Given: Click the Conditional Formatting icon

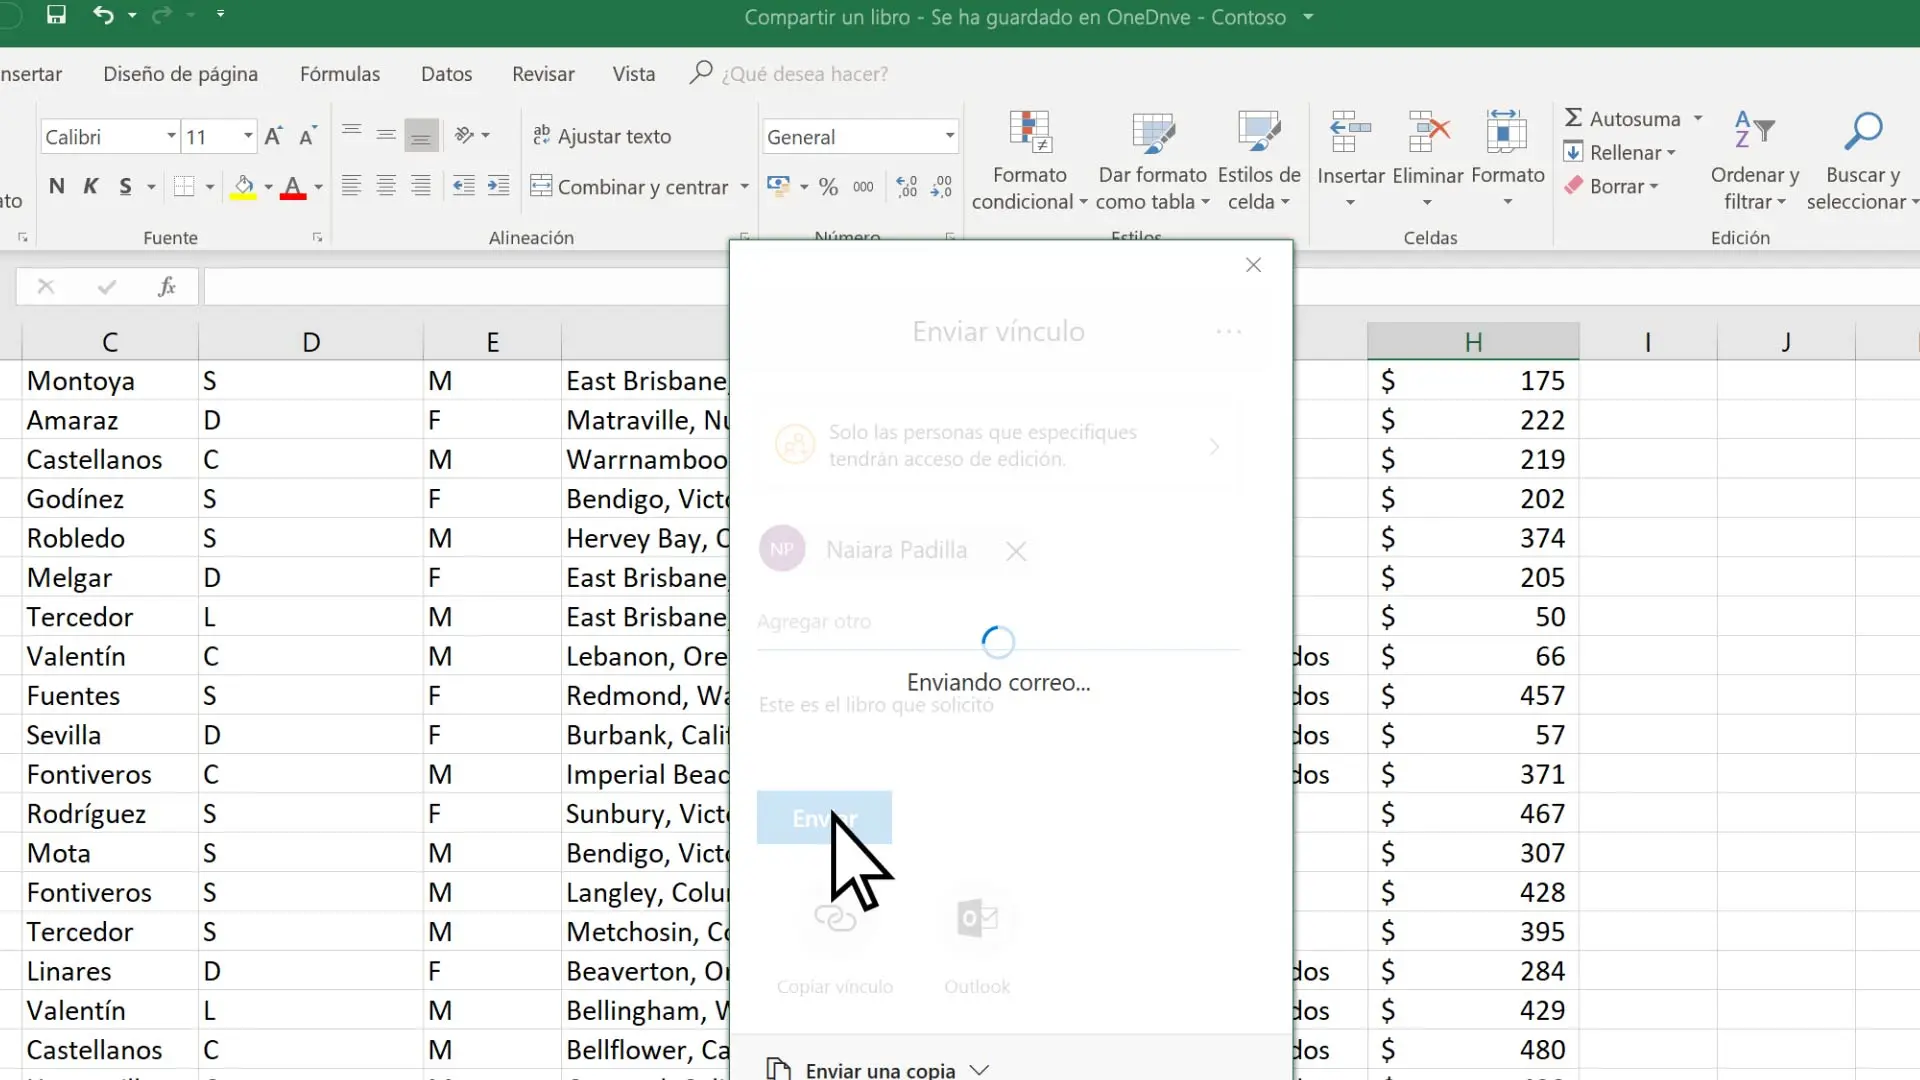Looking at the screenshot, I should coord(1029,133).
